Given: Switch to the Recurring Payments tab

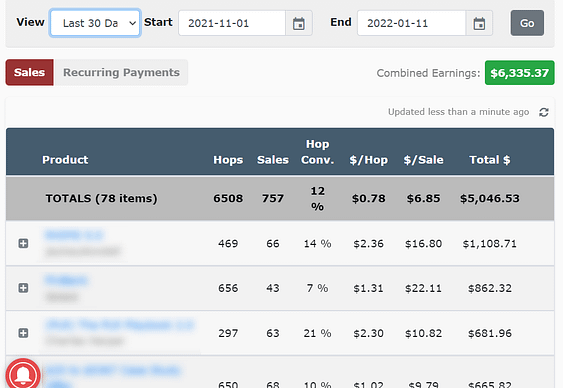Looking at the screenshot, I should [x=121, y=73].
